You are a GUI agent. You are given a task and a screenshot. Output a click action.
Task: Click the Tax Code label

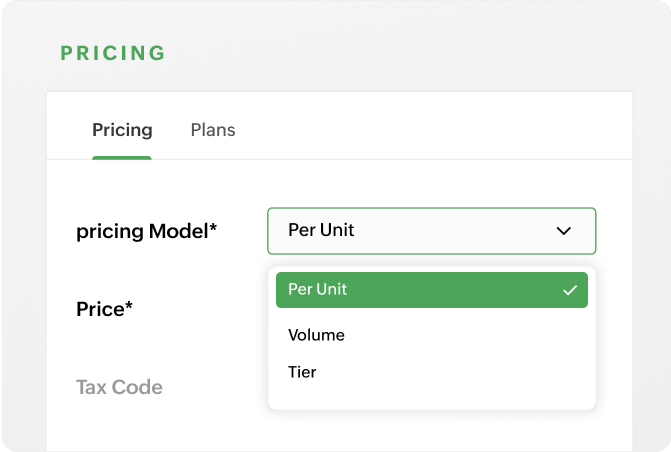[x=119, y=387]
